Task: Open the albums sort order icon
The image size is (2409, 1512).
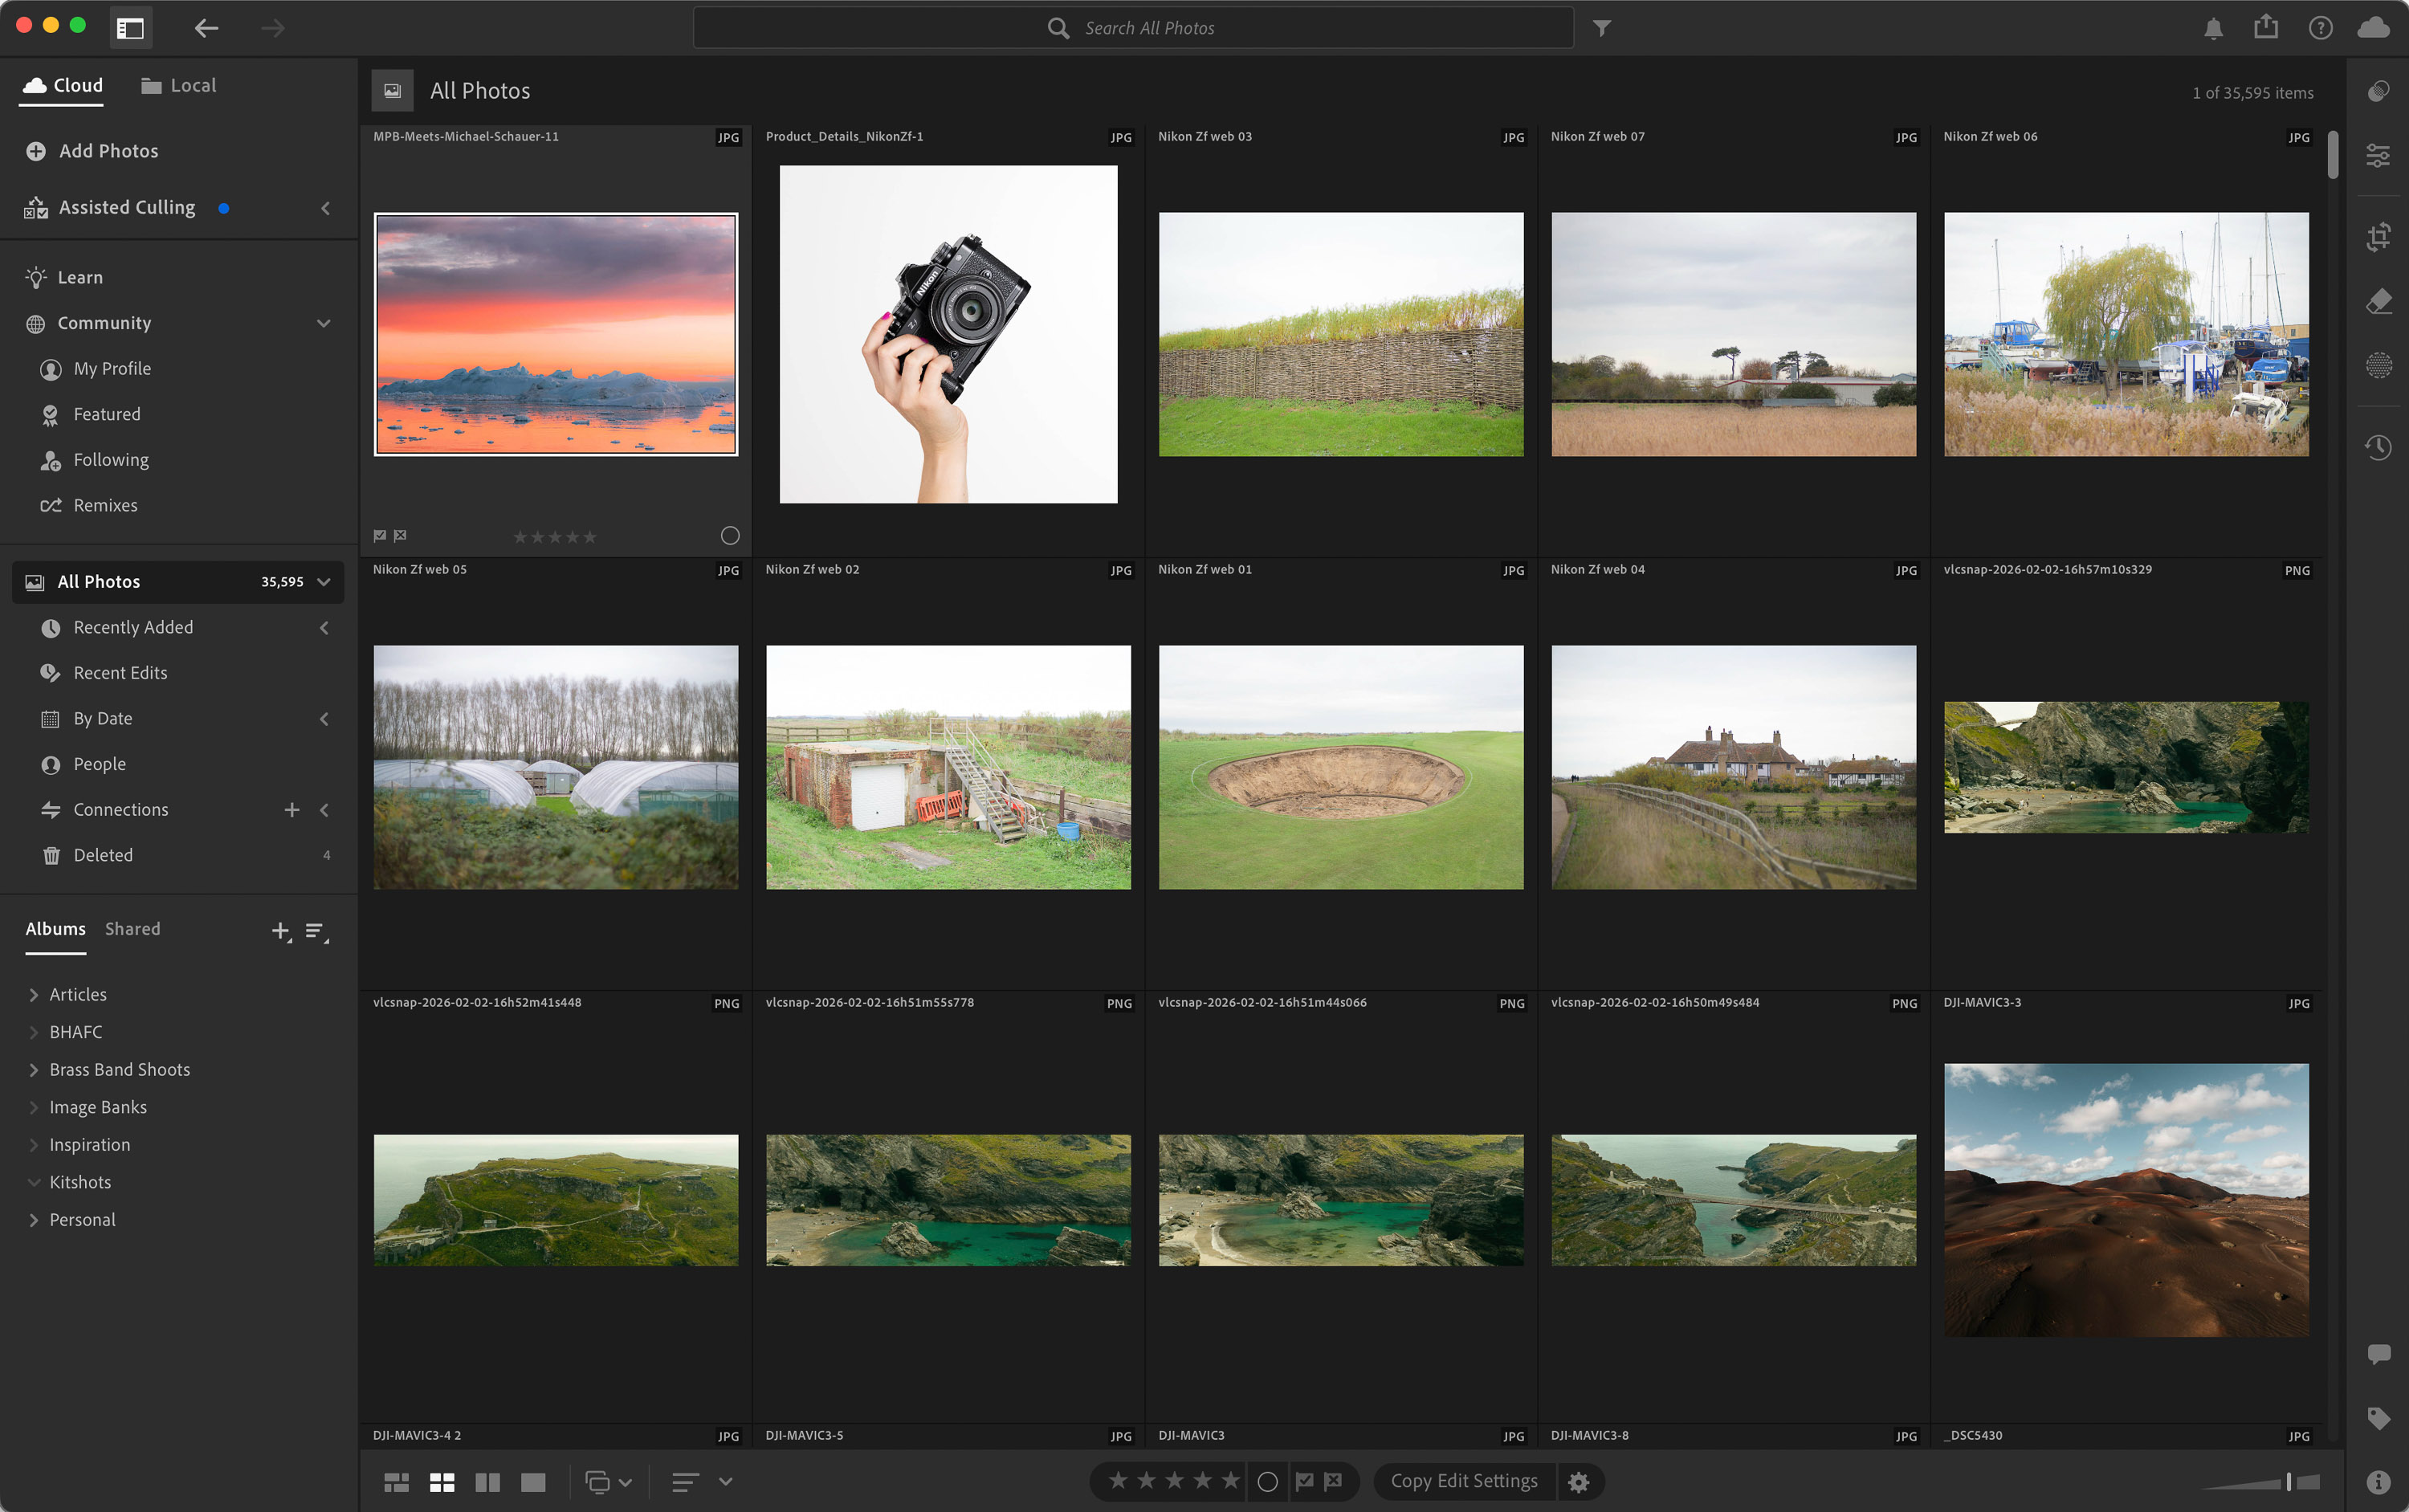Action: click(316, 932)
